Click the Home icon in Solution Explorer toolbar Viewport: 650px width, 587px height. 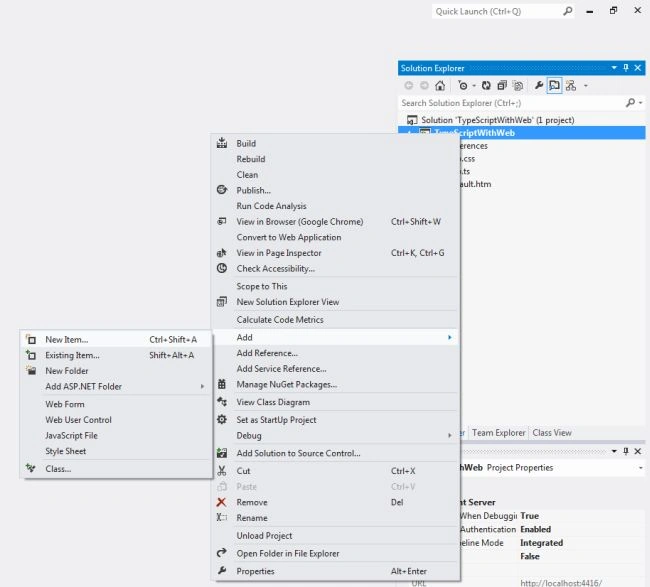440,86
